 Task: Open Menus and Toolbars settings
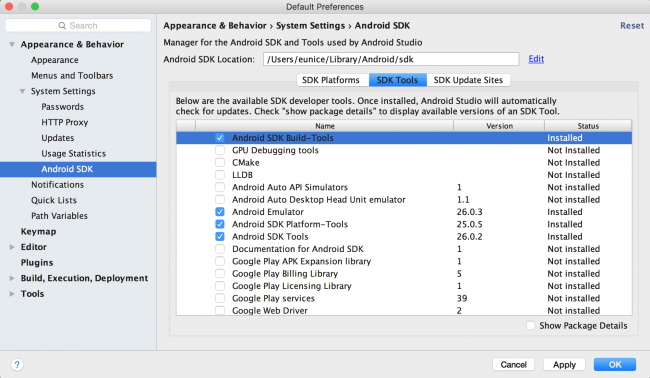point(72,76)
